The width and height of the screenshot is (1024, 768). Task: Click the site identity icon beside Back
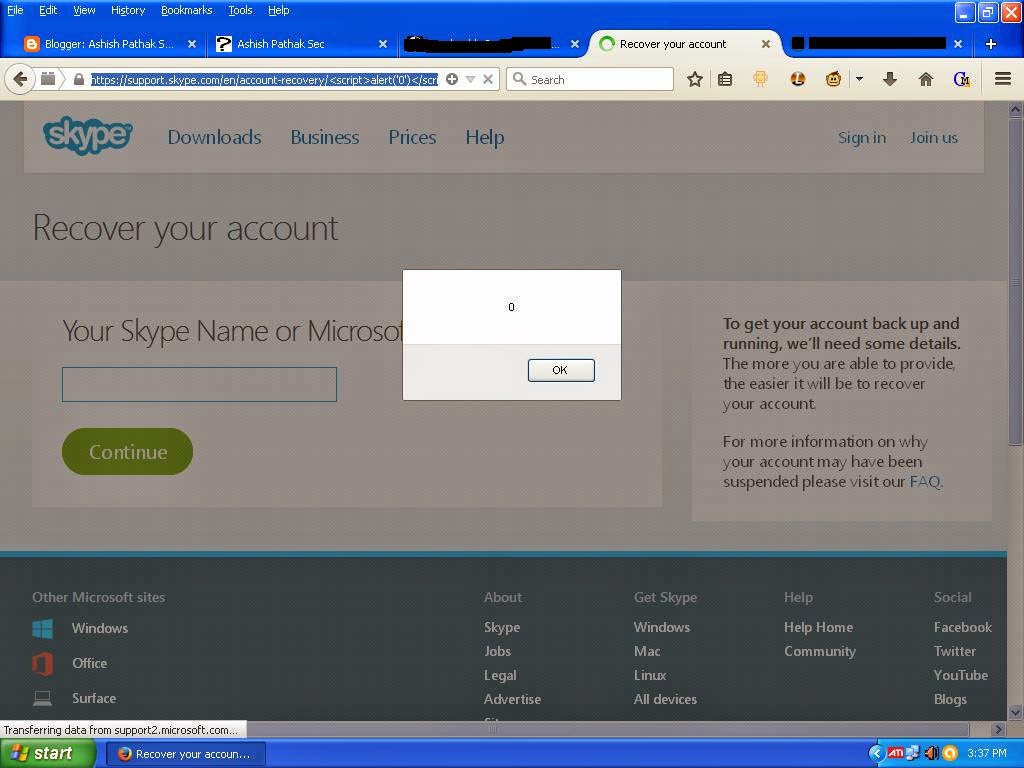tap(48, 79)
